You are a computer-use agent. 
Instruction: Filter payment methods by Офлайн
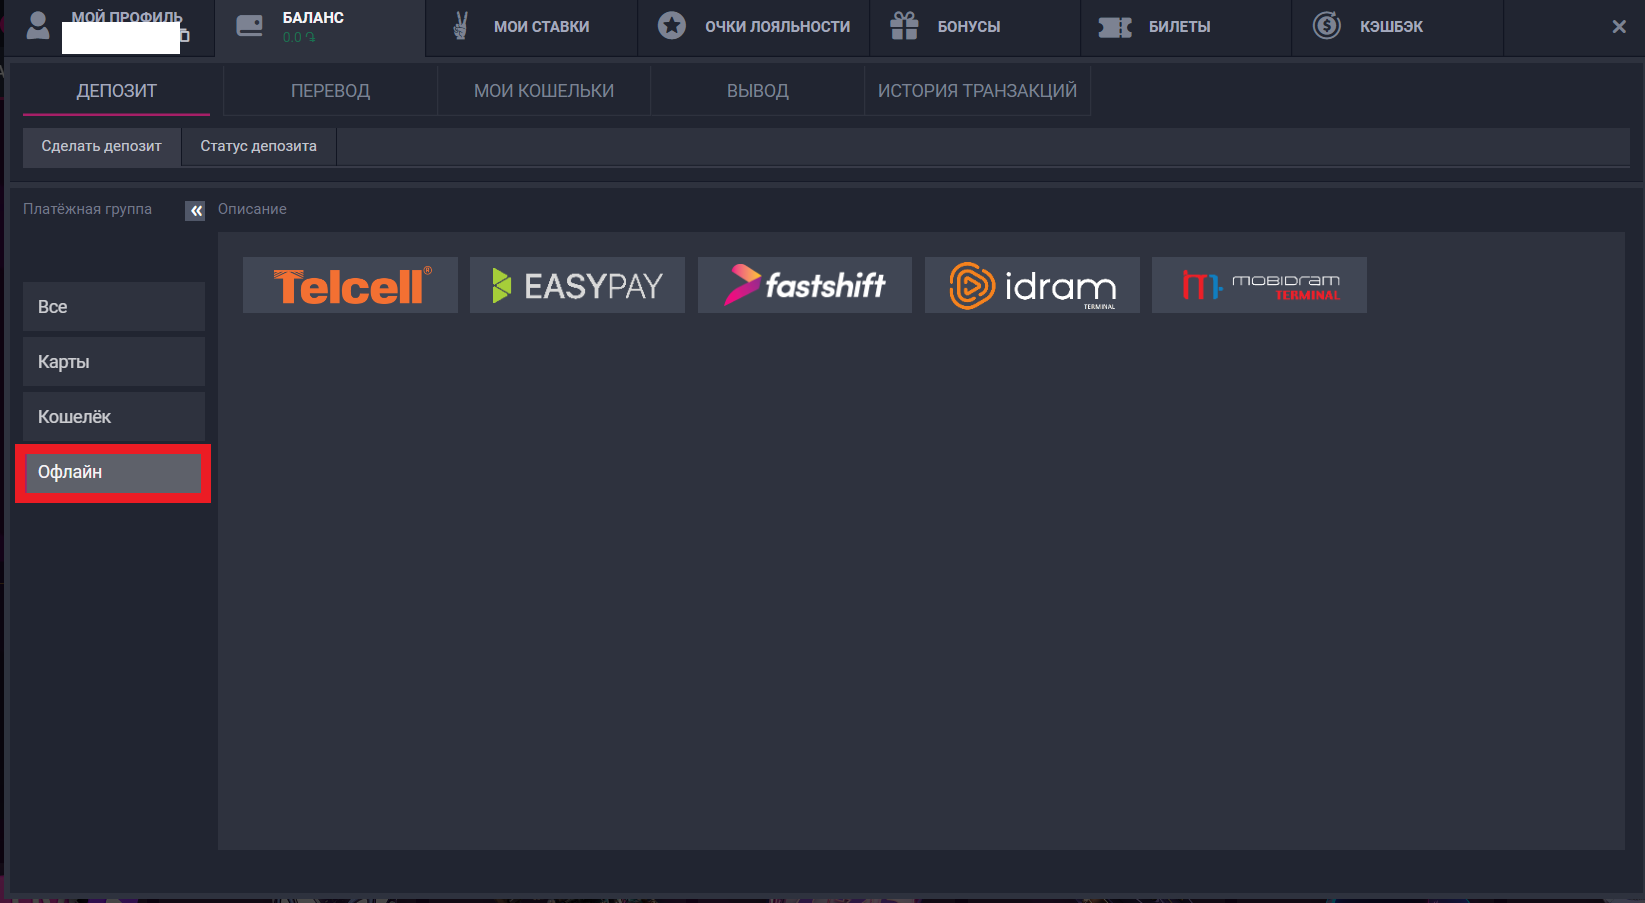click(114, 472)
